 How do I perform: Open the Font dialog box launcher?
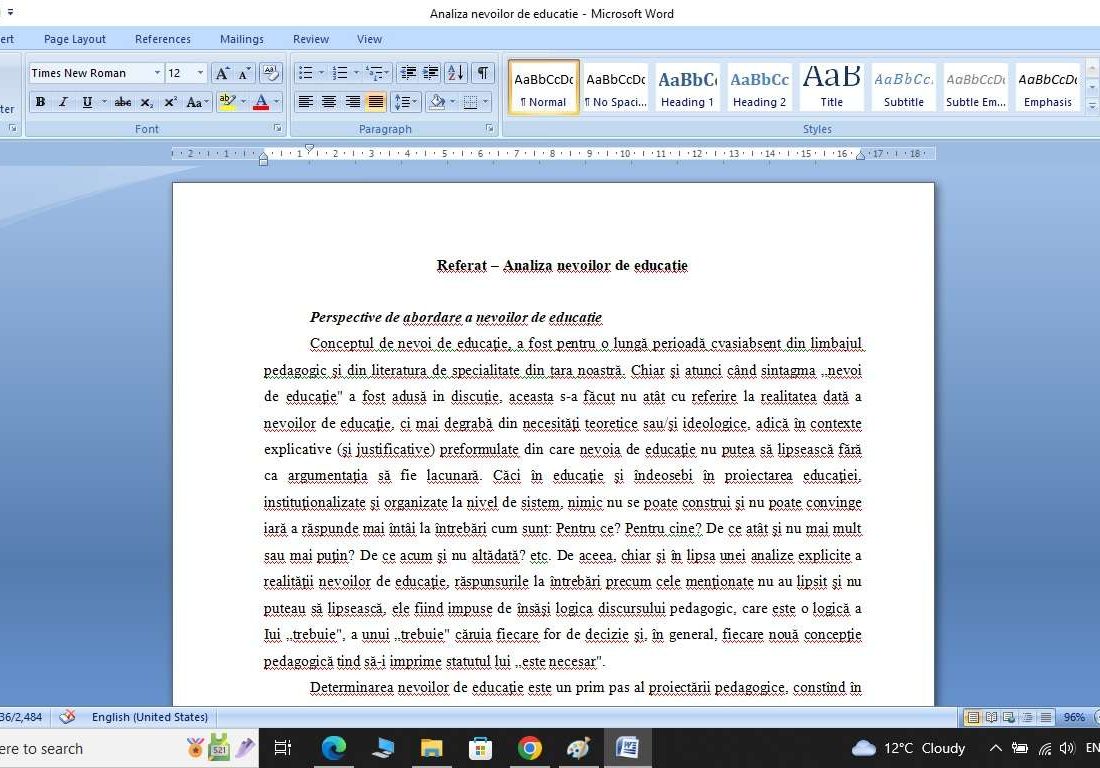click(277, 128)
